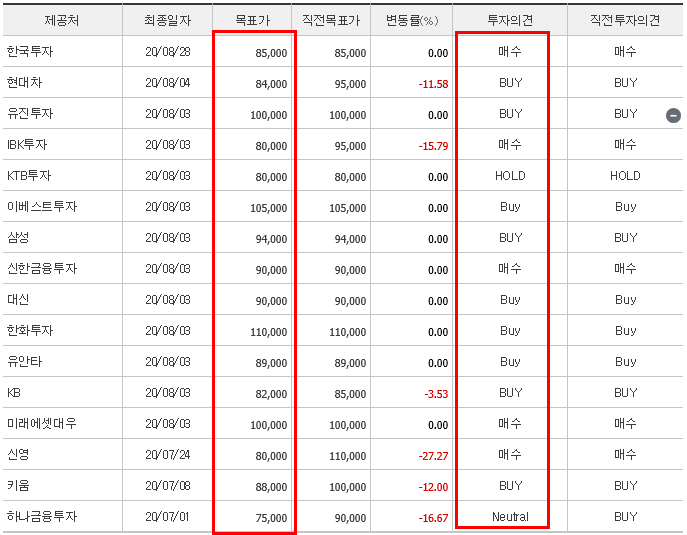Select the 유진투자 provider name
The height and width of the screenshot is (535, 687).
pyautogui.click(x=30, y=114)
